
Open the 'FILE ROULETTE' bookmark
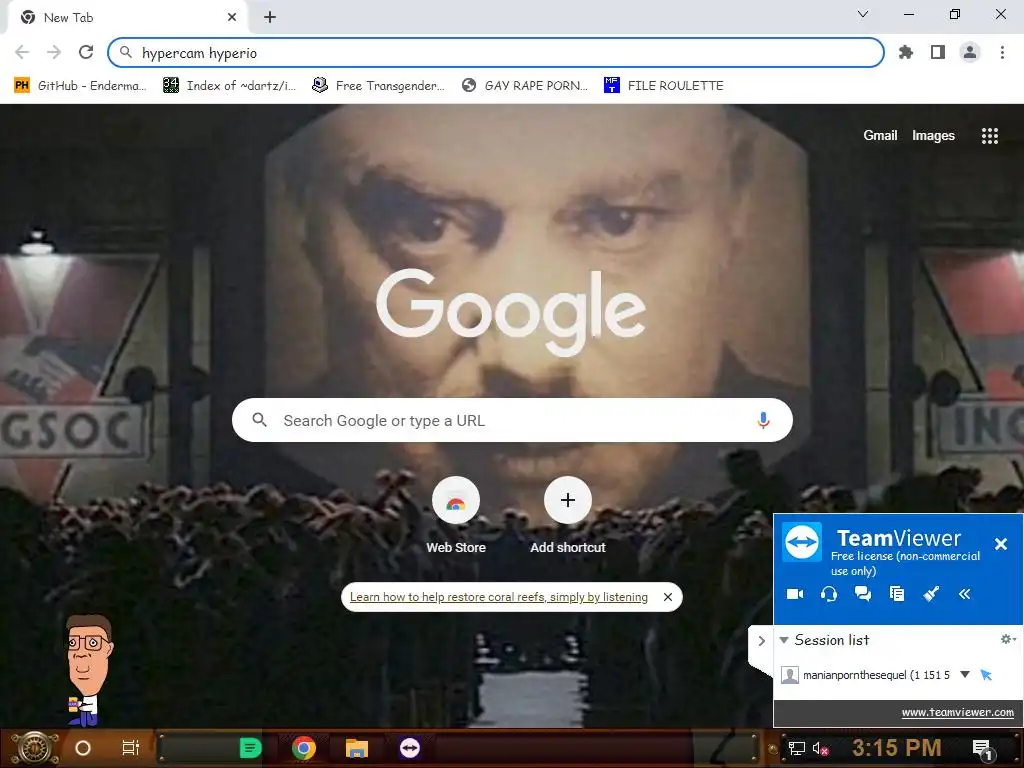tap(664, 86)
